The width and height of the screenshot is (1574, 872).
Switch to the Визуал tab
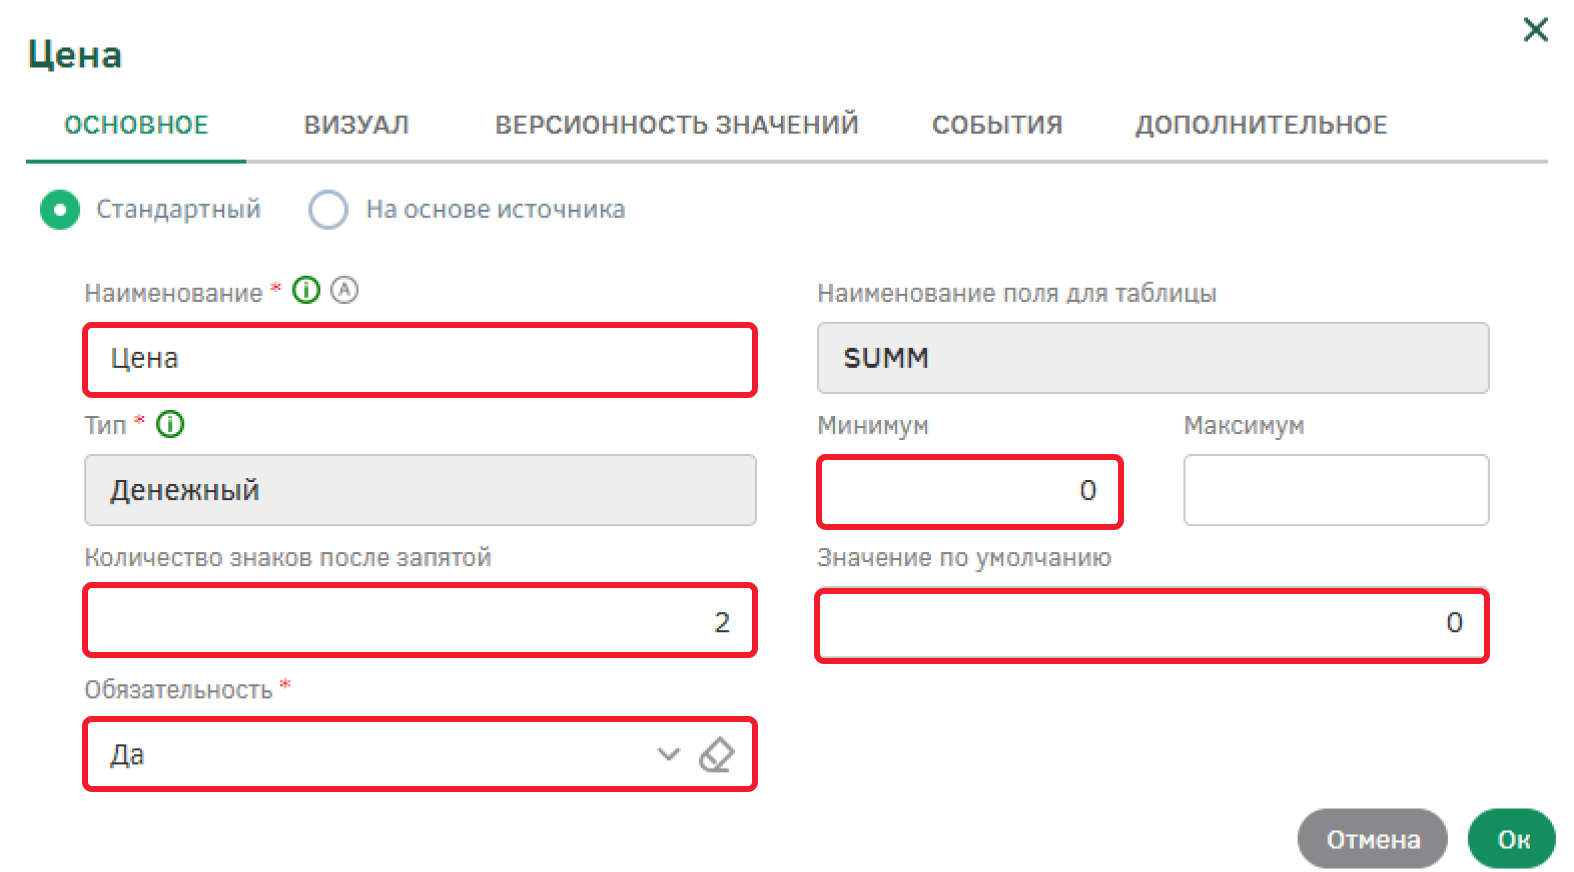click(356, 125)
